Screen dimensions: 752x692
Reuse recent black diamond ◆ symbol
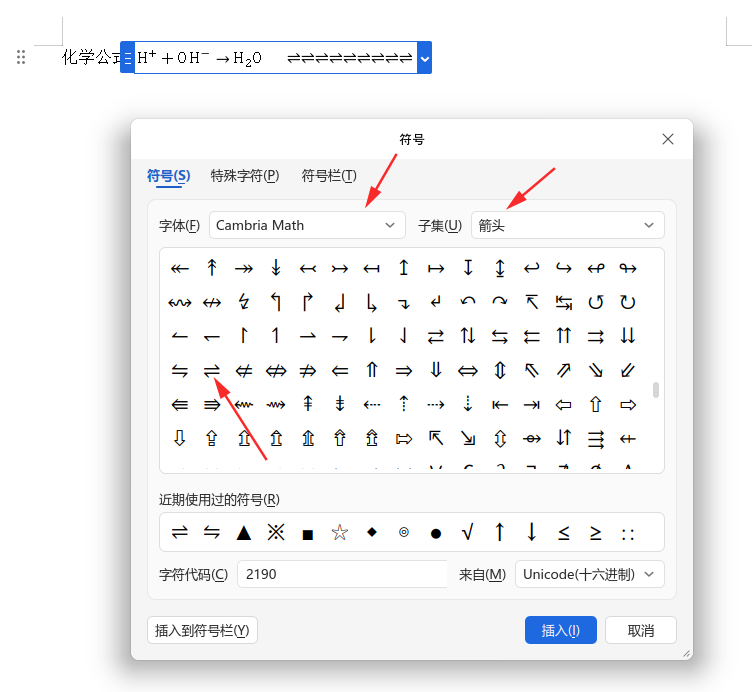(372, 532)
